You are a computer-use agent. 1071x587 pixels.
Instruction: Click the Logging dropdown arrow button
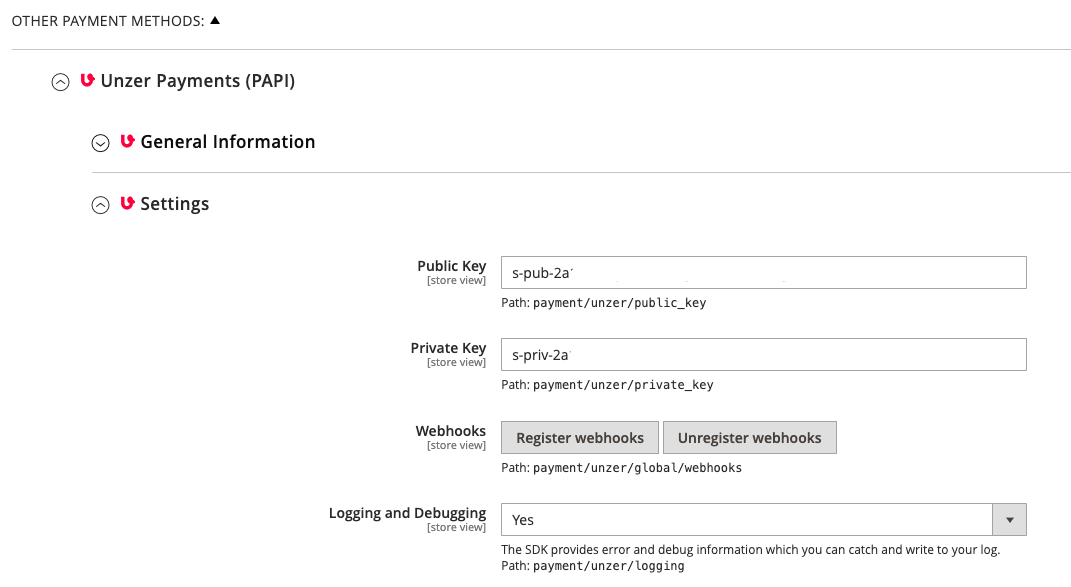[x=1010, y=519]
